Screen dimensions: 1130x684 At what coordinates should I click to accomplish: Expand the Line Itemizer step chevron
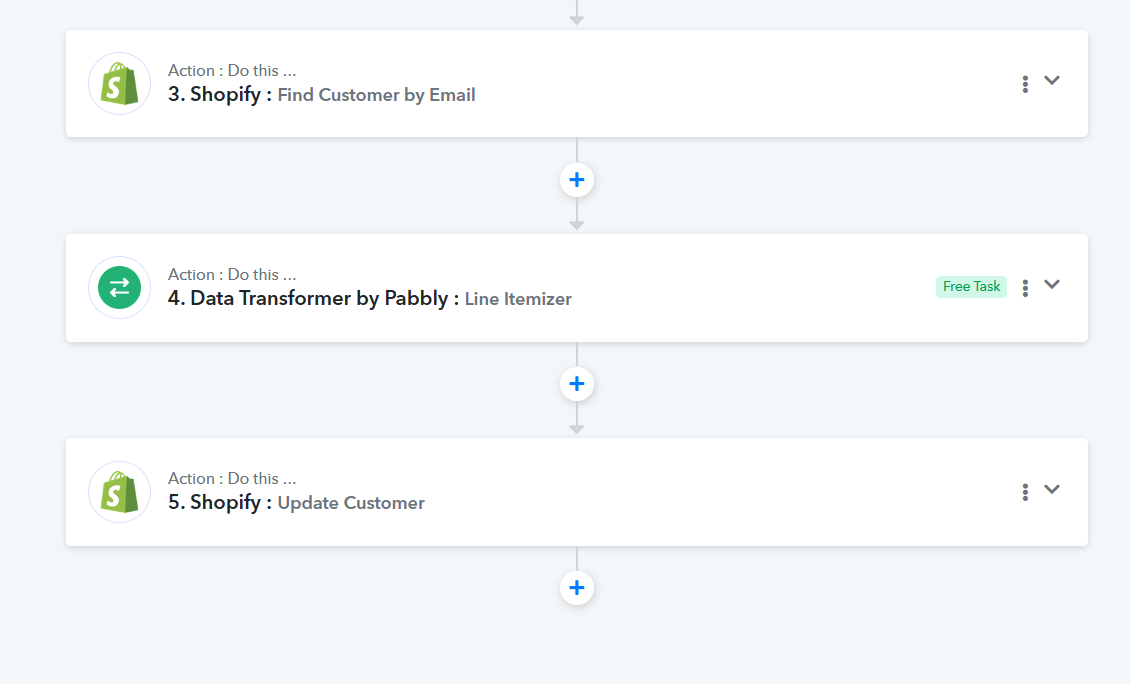(x=1052, y=284)
